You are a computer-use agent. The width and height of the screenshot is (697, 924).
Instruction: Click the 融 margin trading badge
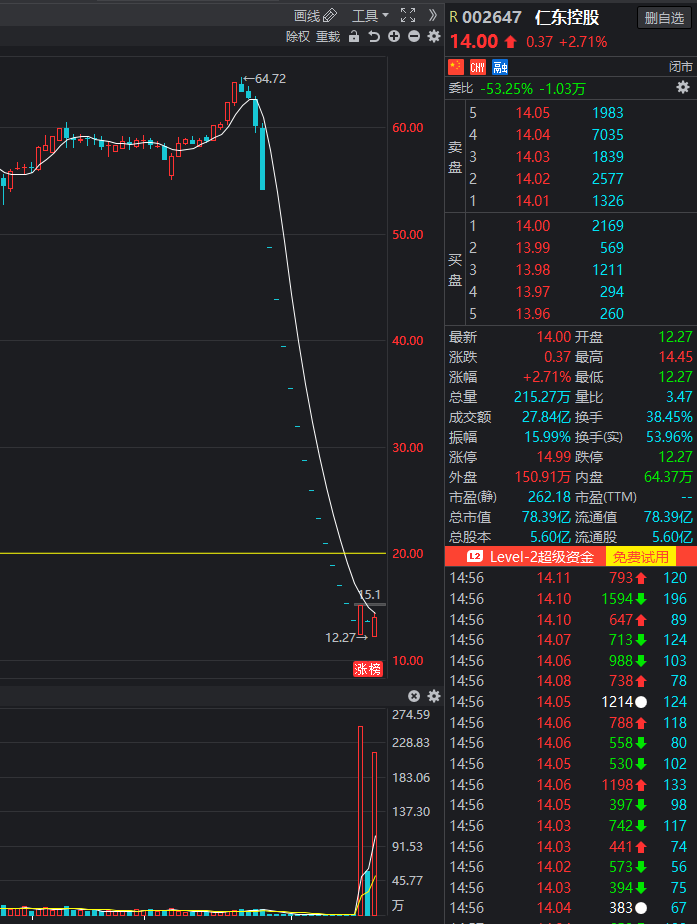(500, 67)
